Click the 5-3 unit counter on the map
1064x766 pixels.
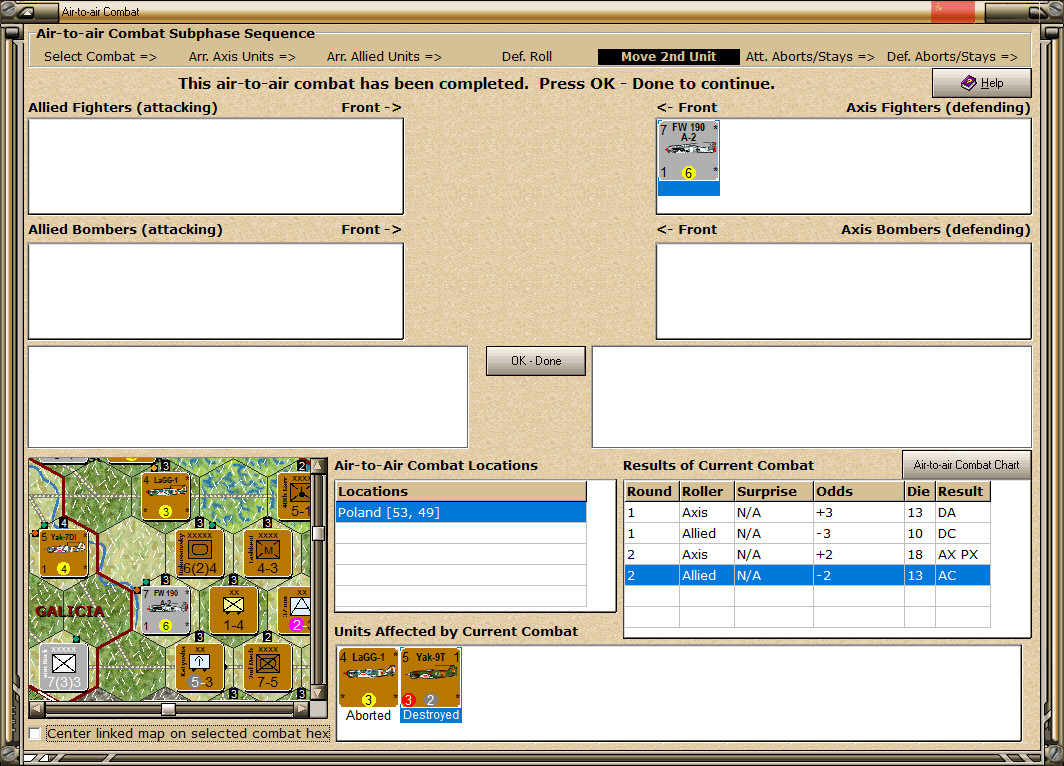coord(200,666)
